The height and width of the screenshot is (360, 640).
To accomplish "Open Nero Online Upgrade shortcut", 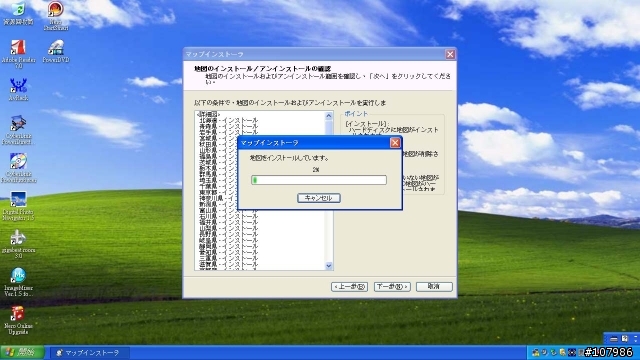I will [18, 320].
